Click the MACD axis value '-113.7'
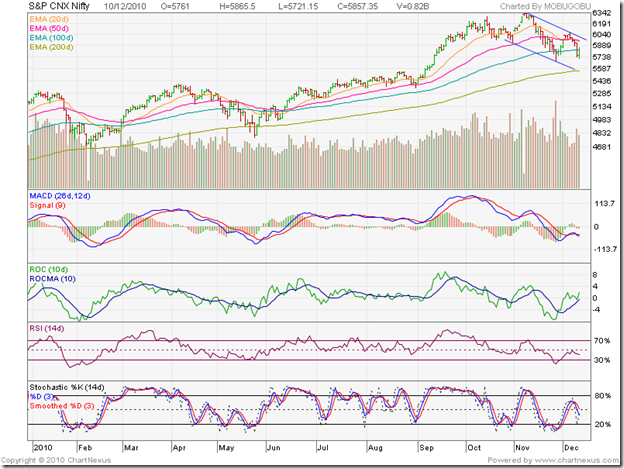This screenshot has height=469, width=624. (x=605, y=249)
